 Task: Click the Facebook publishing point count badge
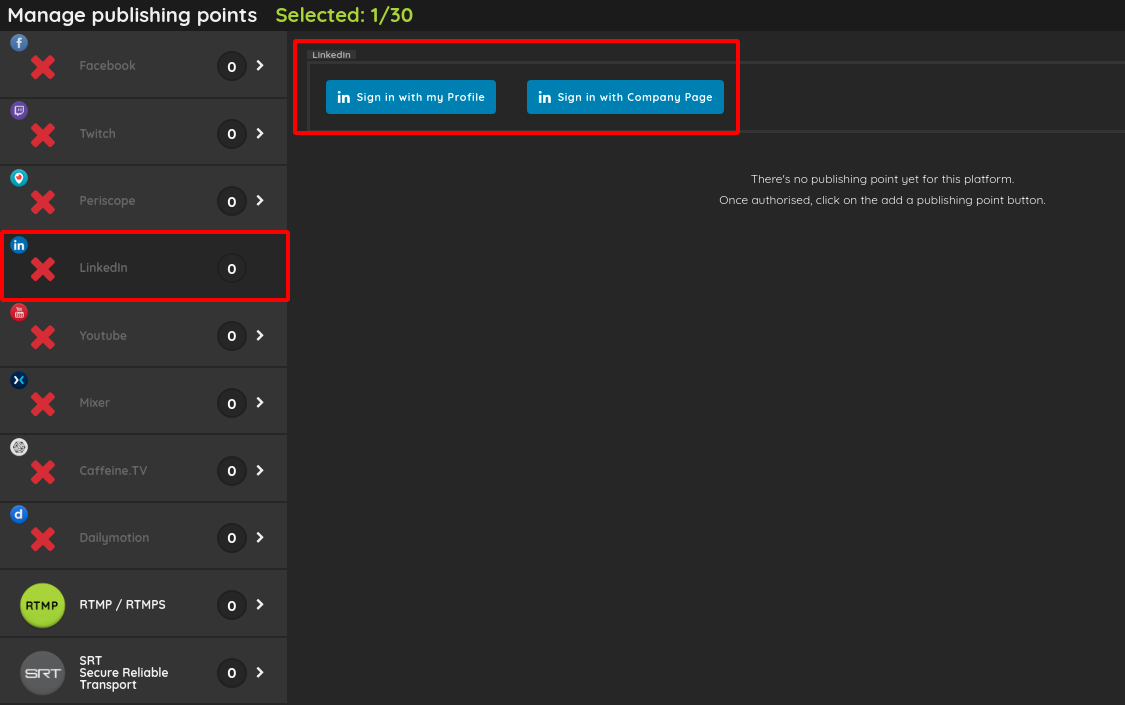coord(232,67)
